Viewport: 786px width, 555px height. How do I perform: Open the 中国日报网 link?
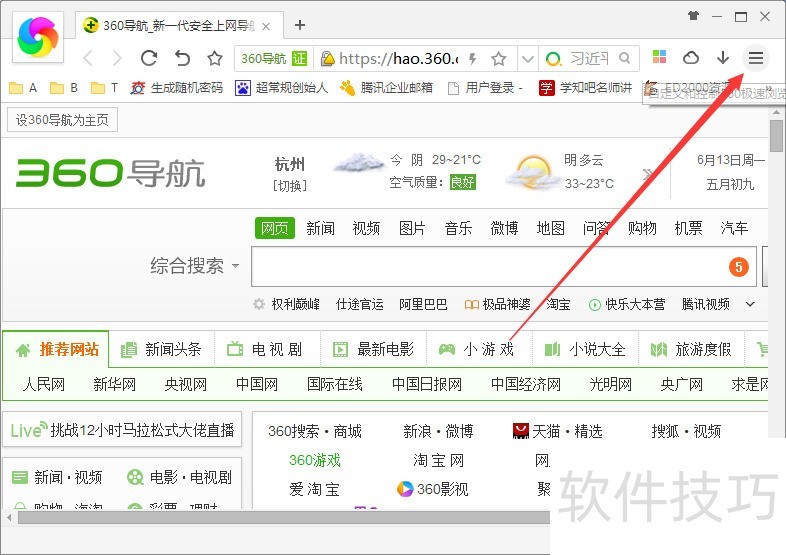(427, 385)
